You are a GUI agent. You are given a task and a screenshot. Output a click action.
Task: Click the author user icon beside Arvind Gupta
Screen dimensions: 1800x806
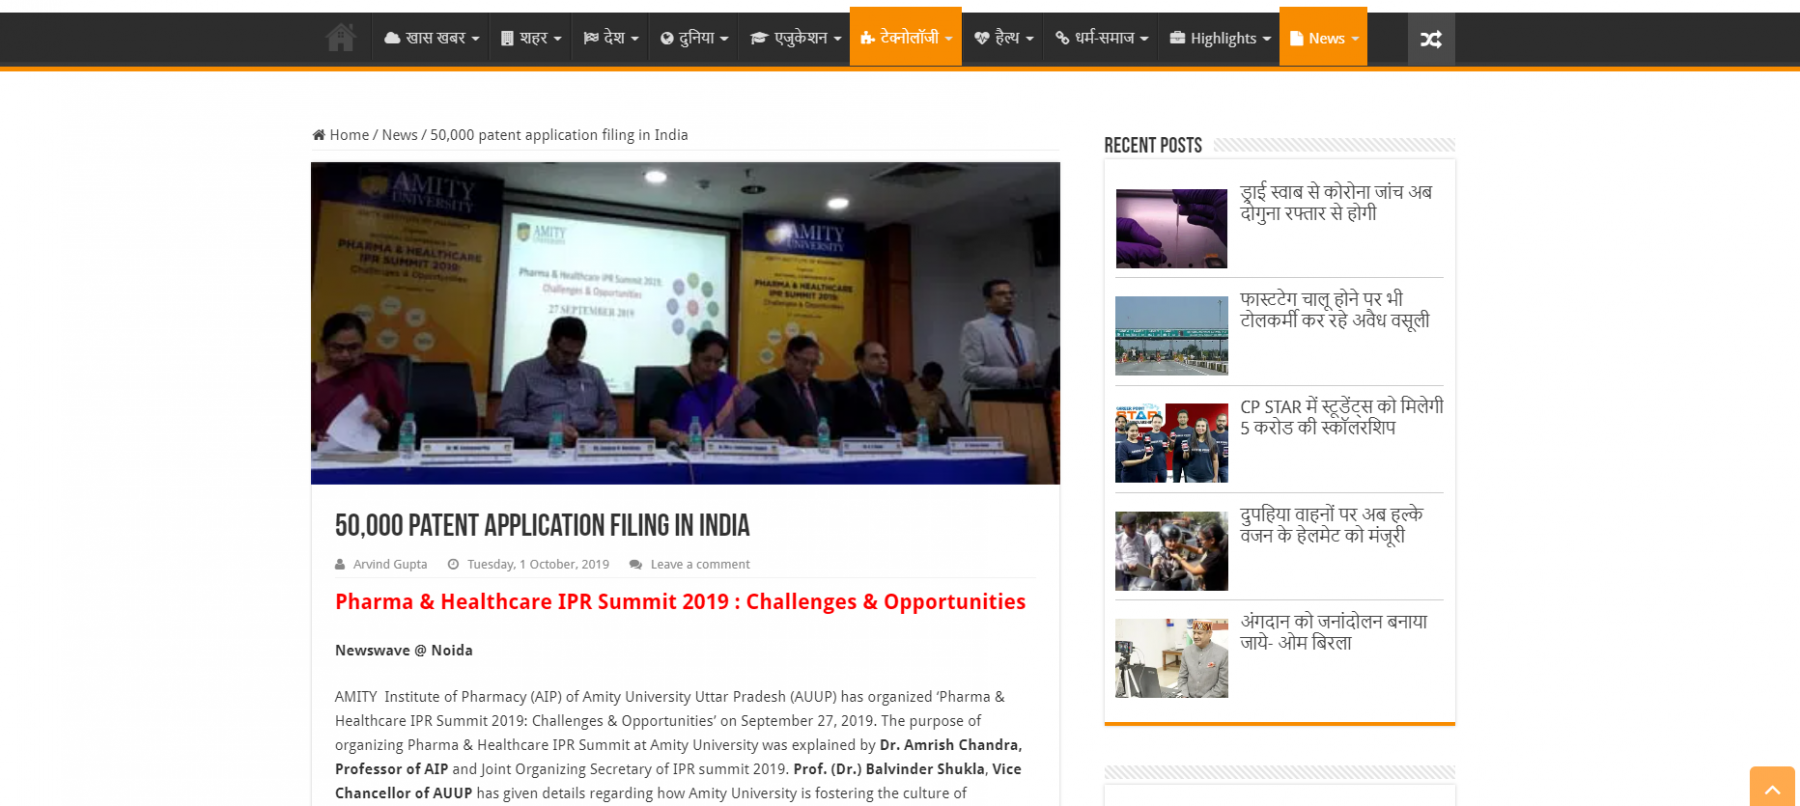coord(340,565)
